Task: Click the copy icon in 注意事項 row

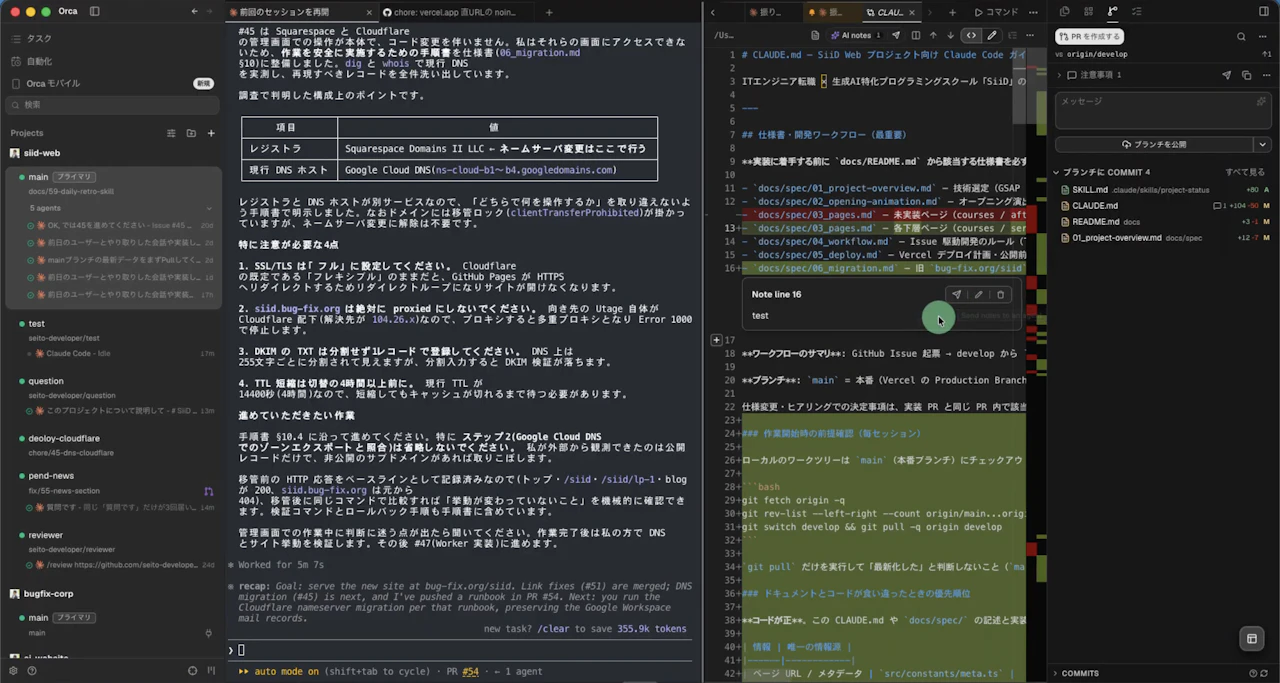Action: [x=1246, y=75]
